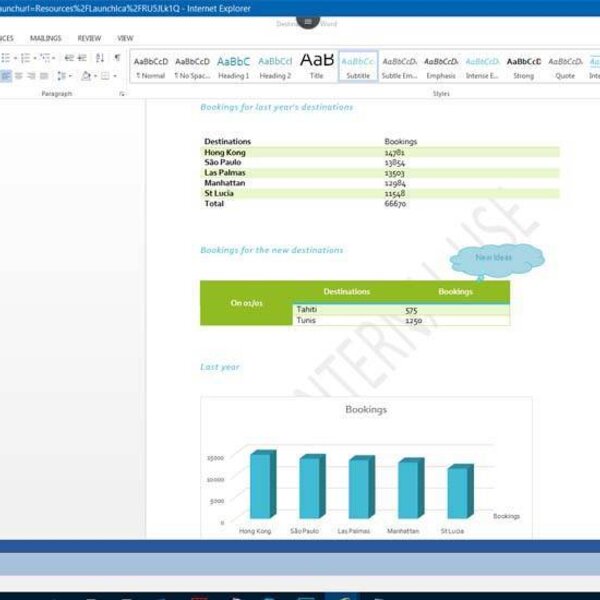The width and height of the screenshot is (600, 600).
Task: Click the 'Tahiti' table cell
Action: [x=307, y=309]
